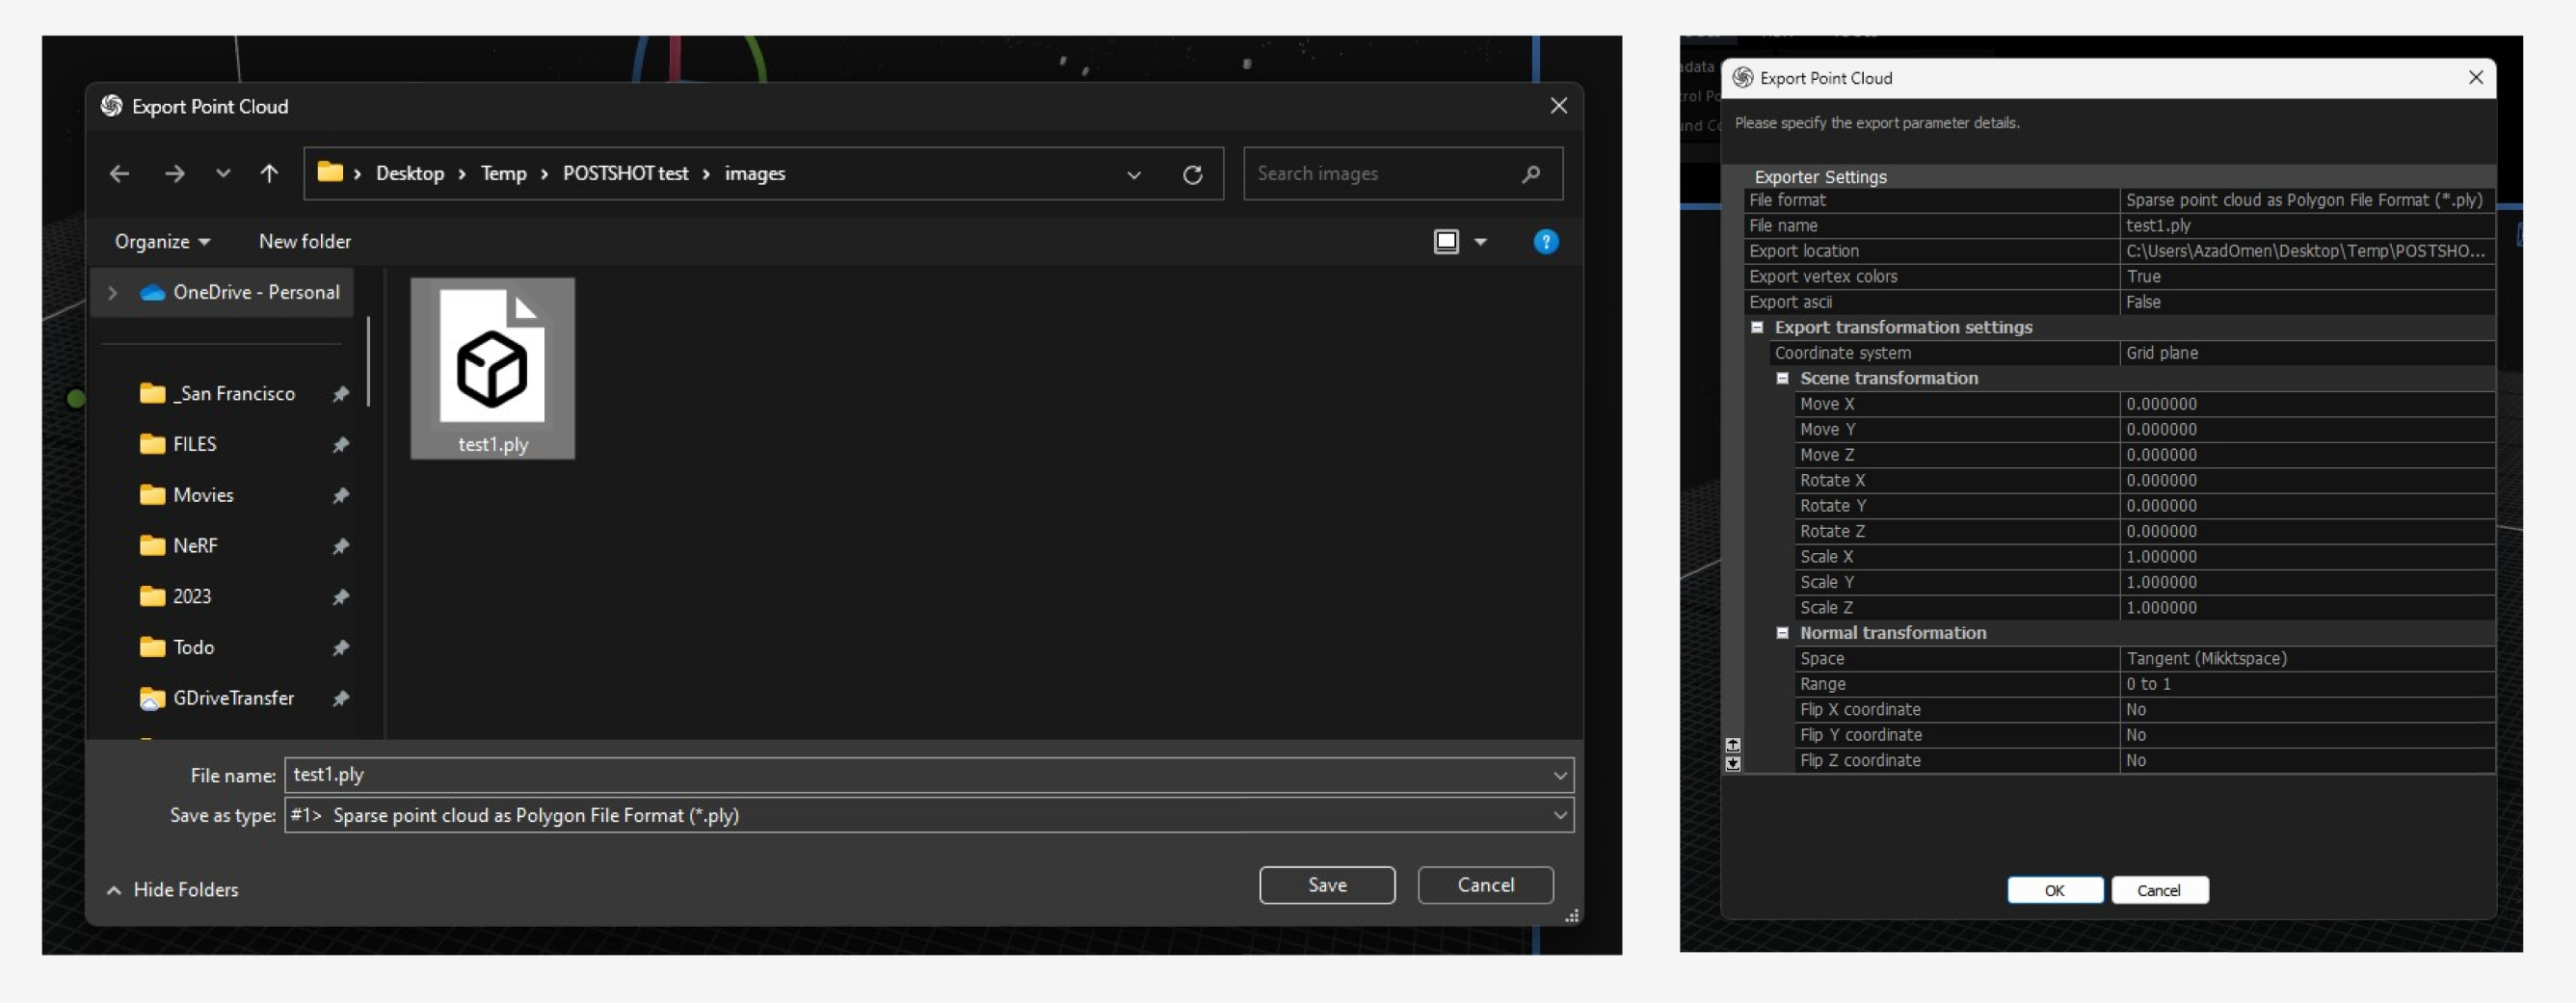This screenshot has width=2576, height=1003.
Task: Select Desktop in the breadcrumb path
Action: click(x=410, y=173)
